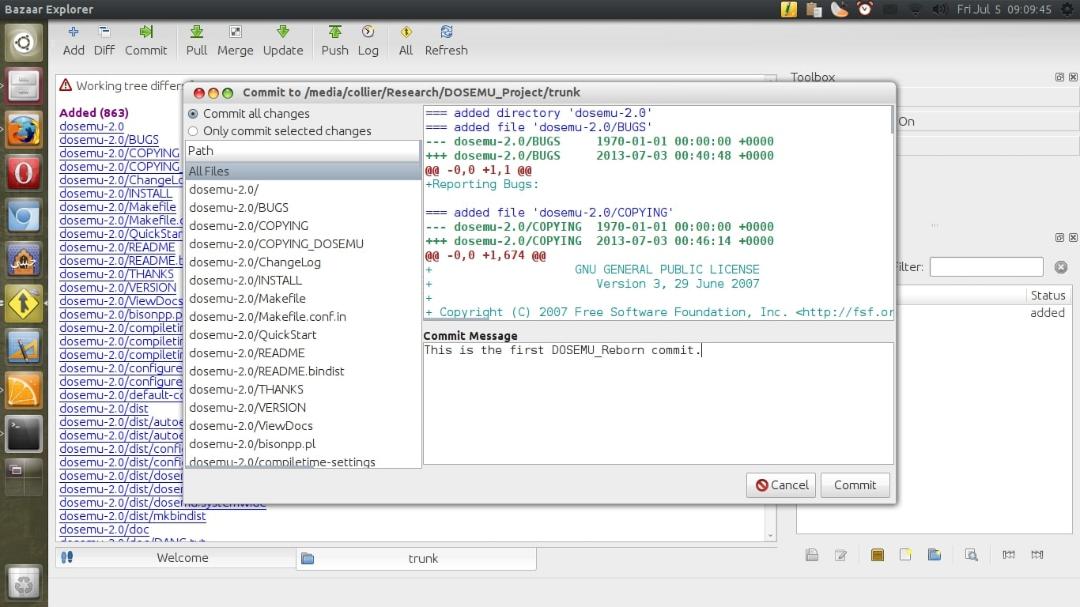Open the dosemu-2.0/doc link
Viewport: 1080px width, 607px height.
pyautogui.click(x=104, y=530)
